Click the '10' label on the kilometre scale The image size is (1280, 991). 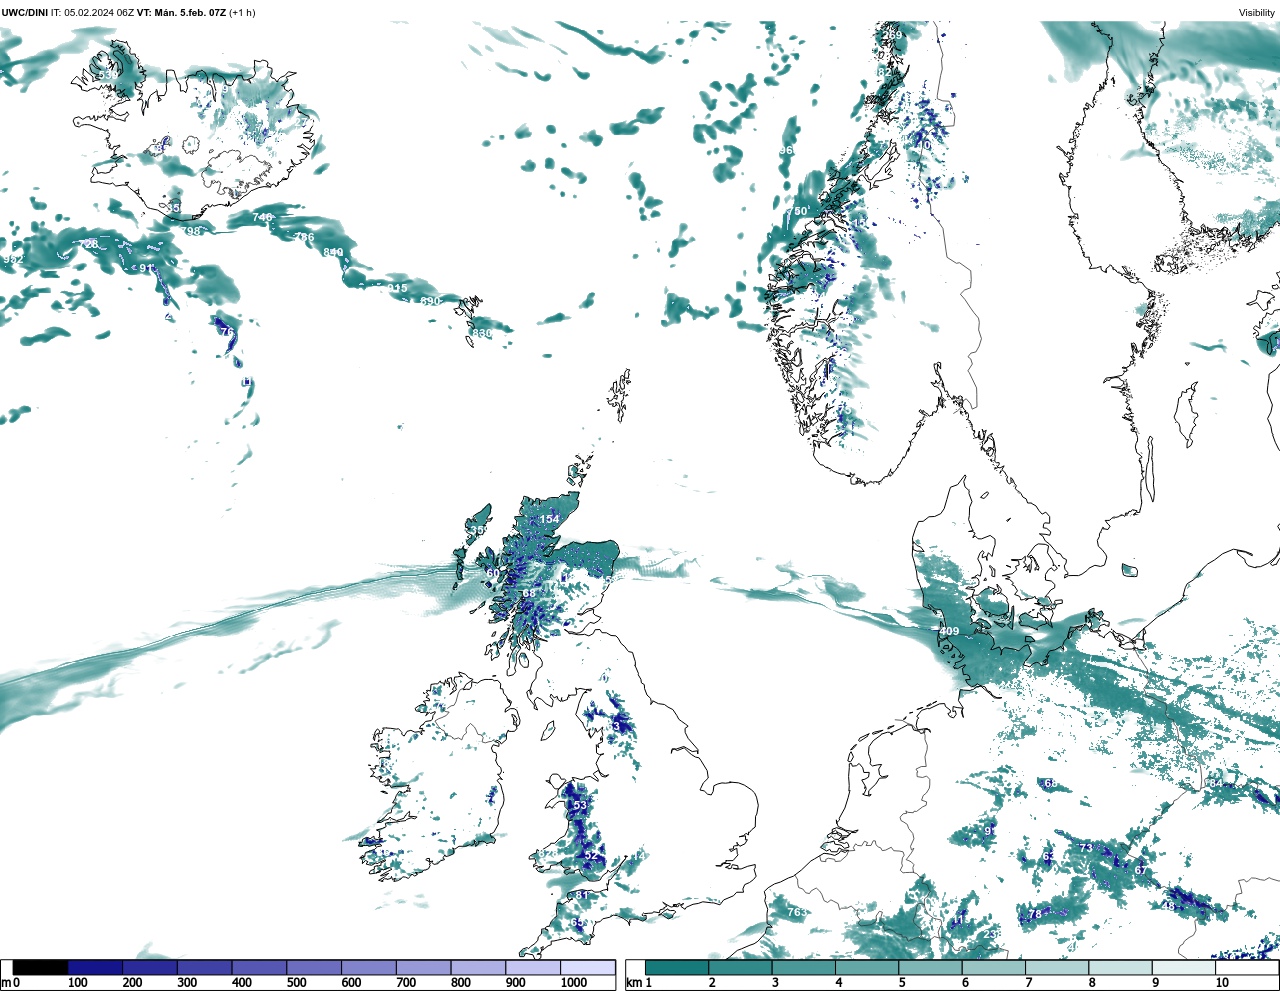point(1222,983)
